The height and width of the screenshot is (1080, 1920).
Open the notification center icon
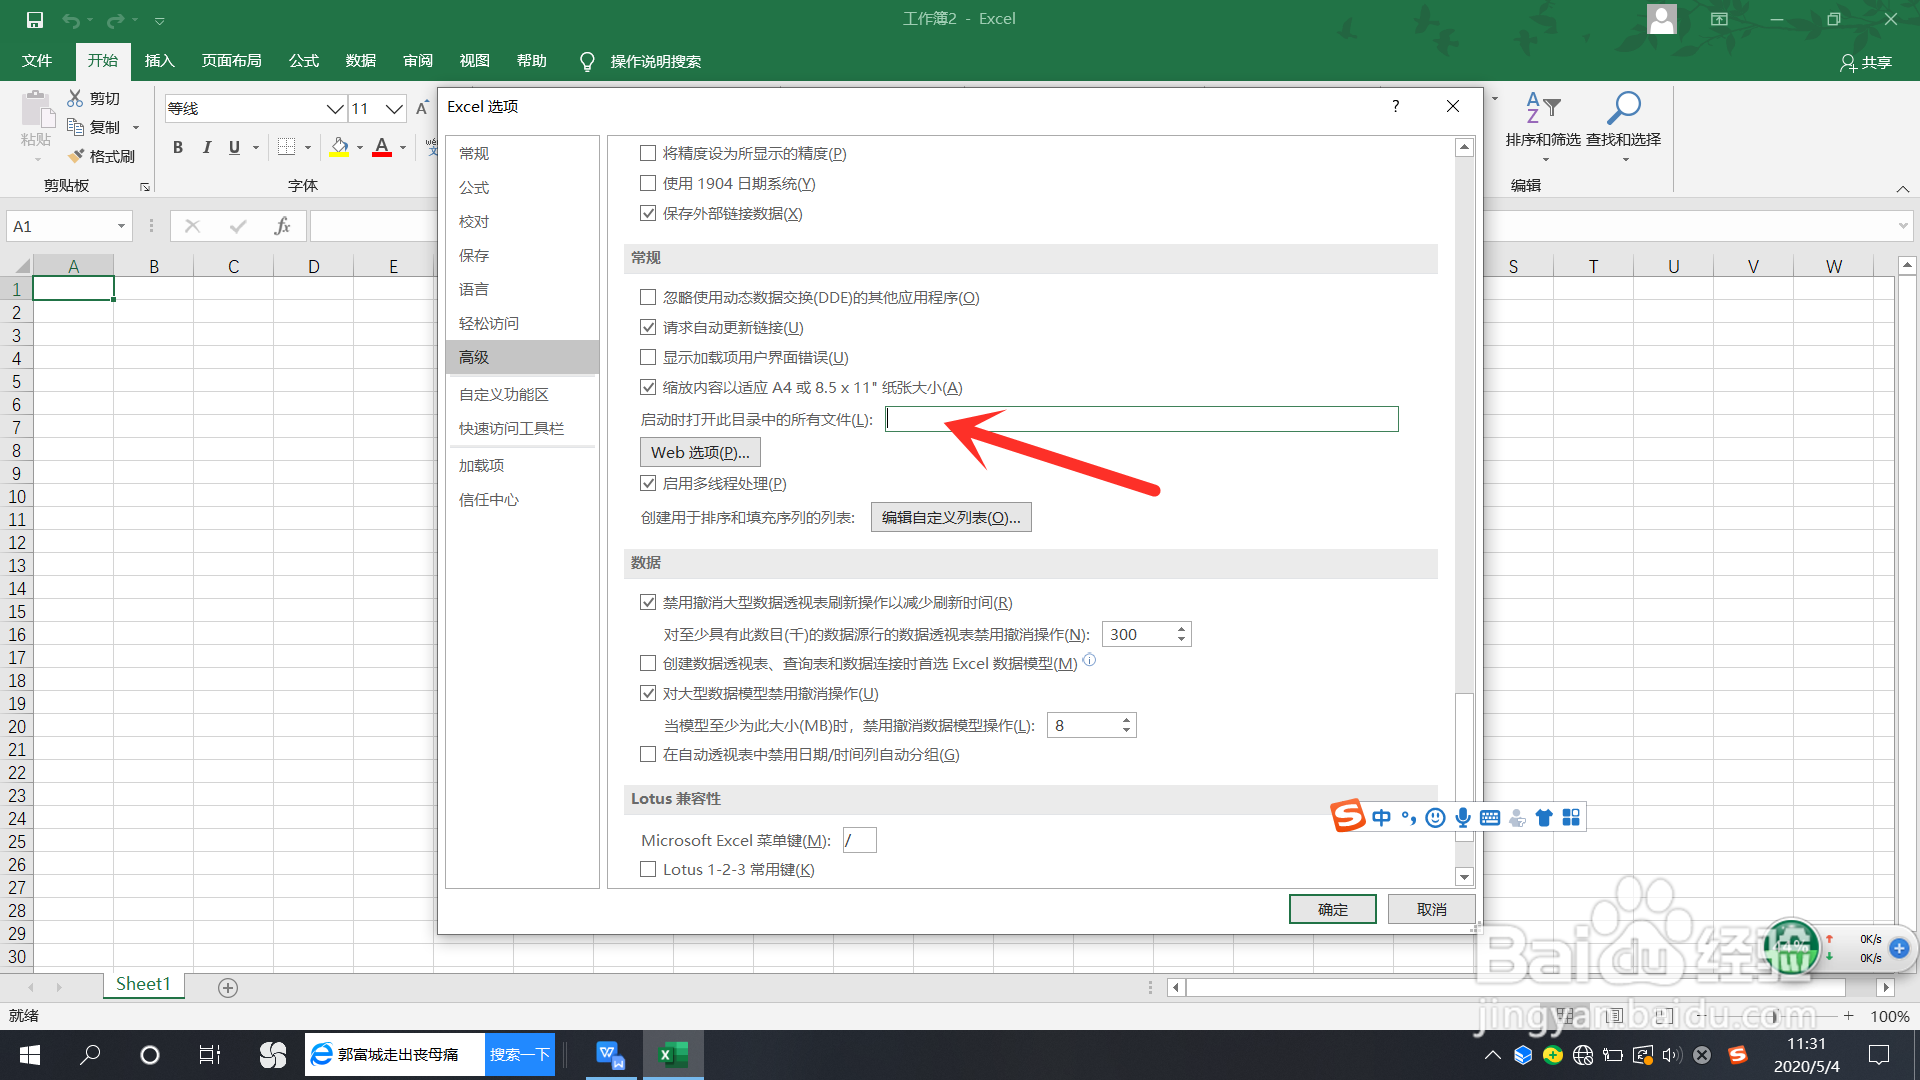point(1878,1055)
